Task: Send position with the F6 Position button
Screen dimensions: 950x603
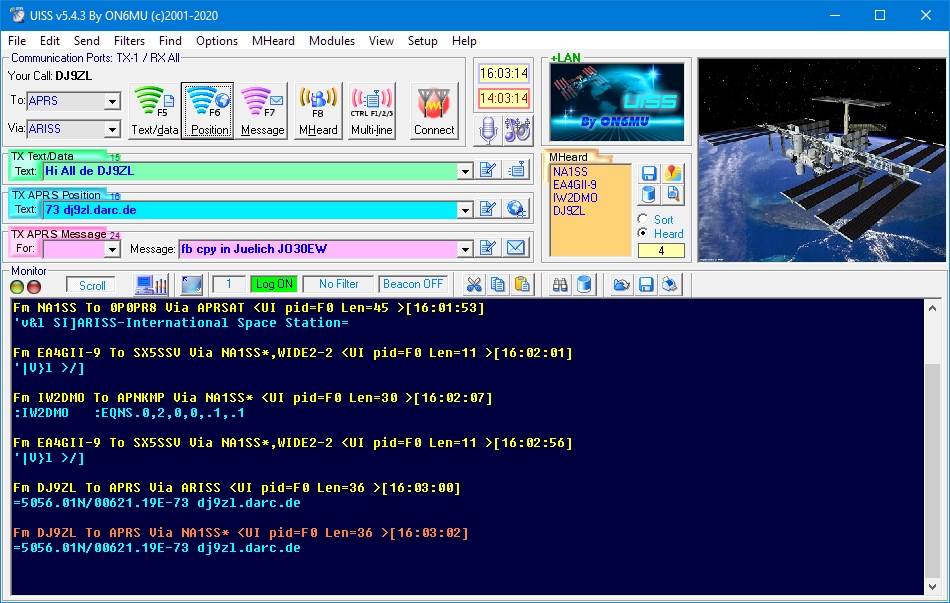Action: [207, 111]
